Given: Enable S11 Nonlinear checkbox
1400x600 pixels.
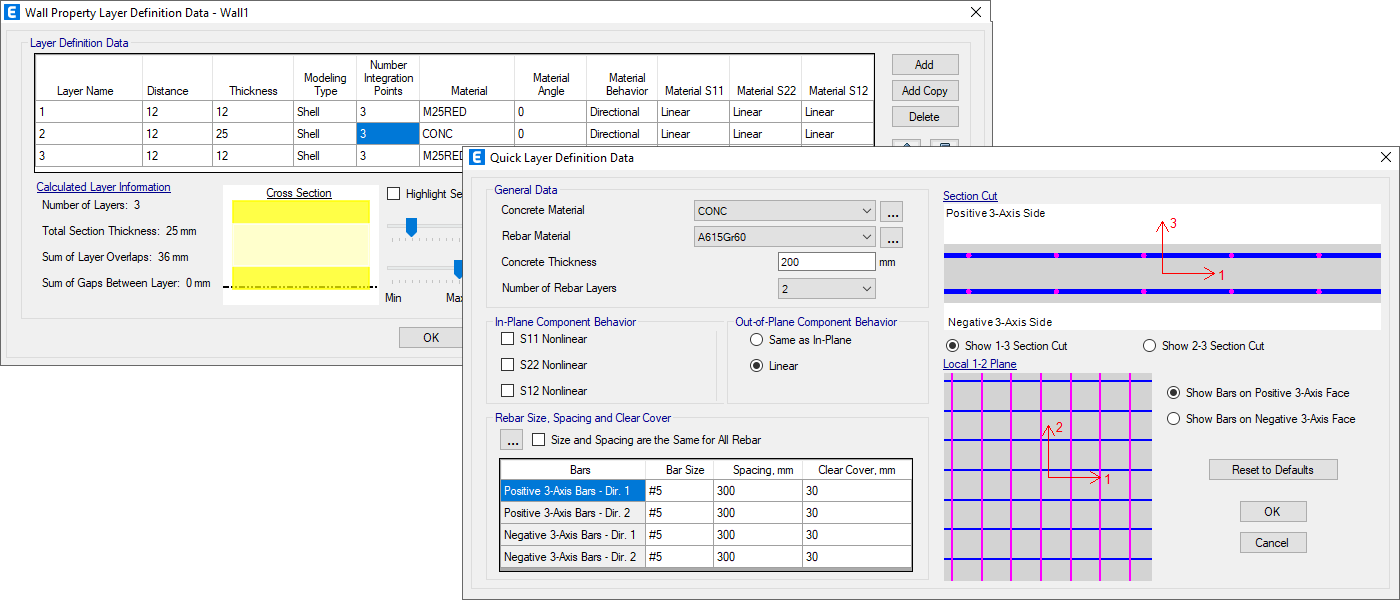Looking at the screenshot, I should 508,340.
